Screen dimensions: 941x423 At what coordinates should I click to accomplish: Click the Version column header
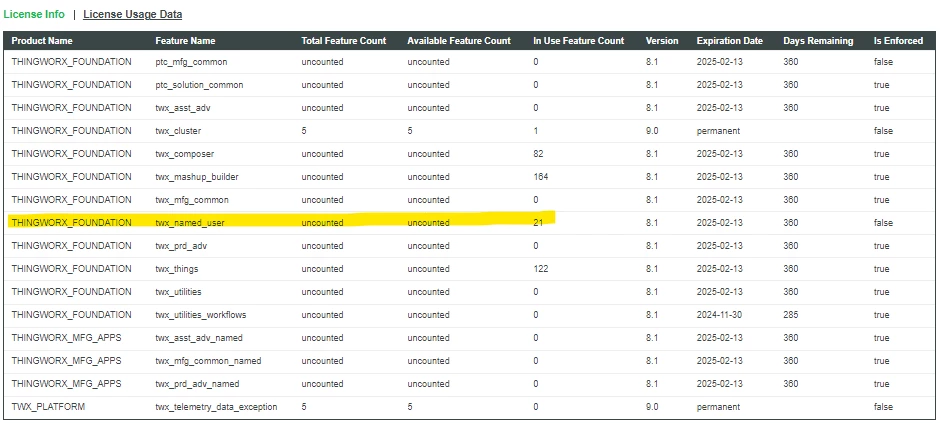pos(662,41)
